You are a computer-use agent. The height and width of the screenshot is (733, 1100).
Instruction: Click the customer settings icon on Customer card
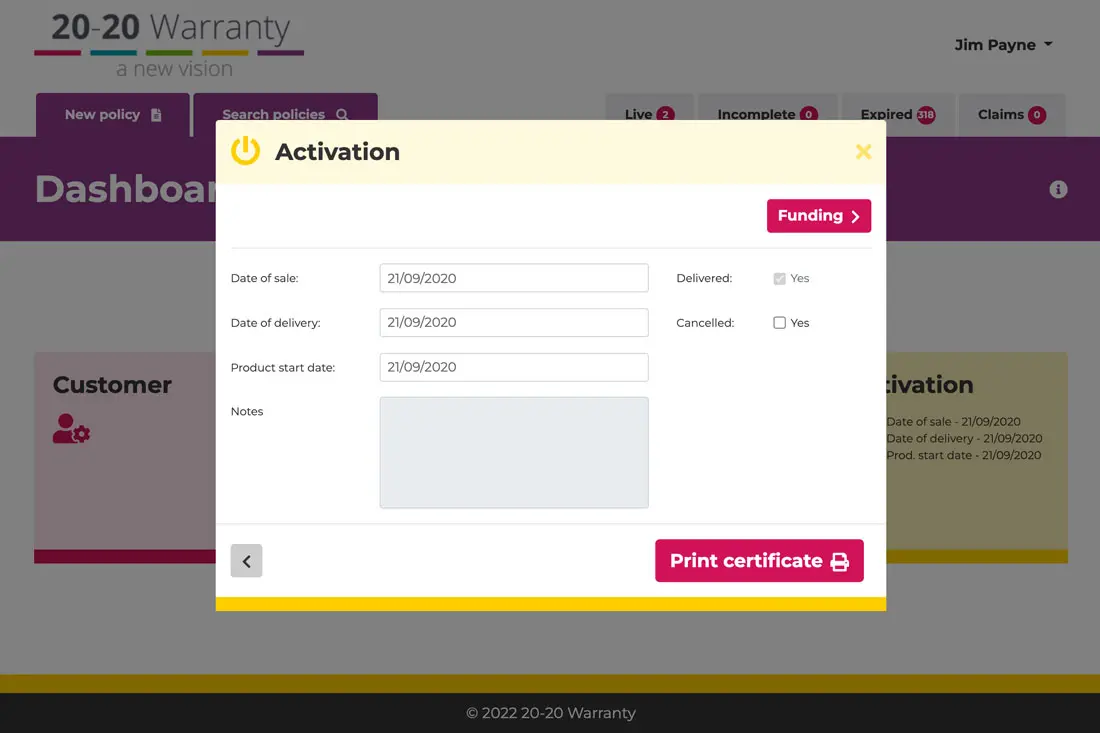[x=72, y=428]
